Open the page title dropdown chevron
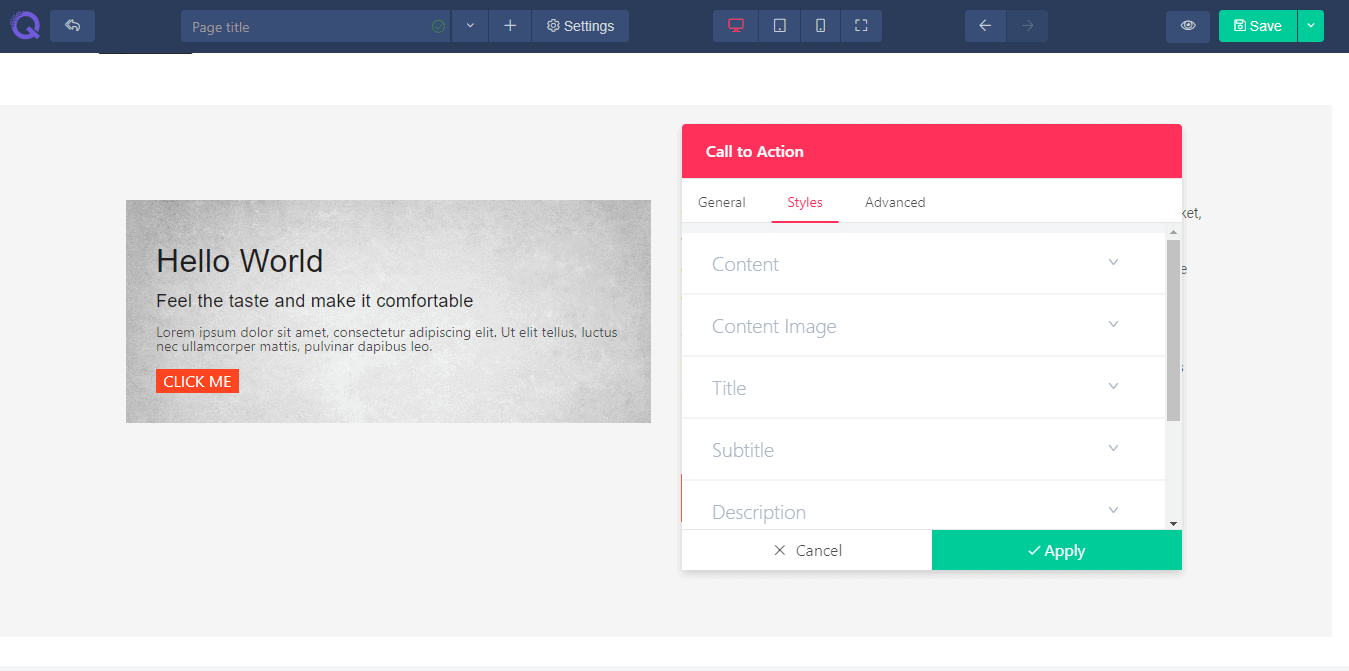Viewport: 1349px width, 671px height. (470, 26)
